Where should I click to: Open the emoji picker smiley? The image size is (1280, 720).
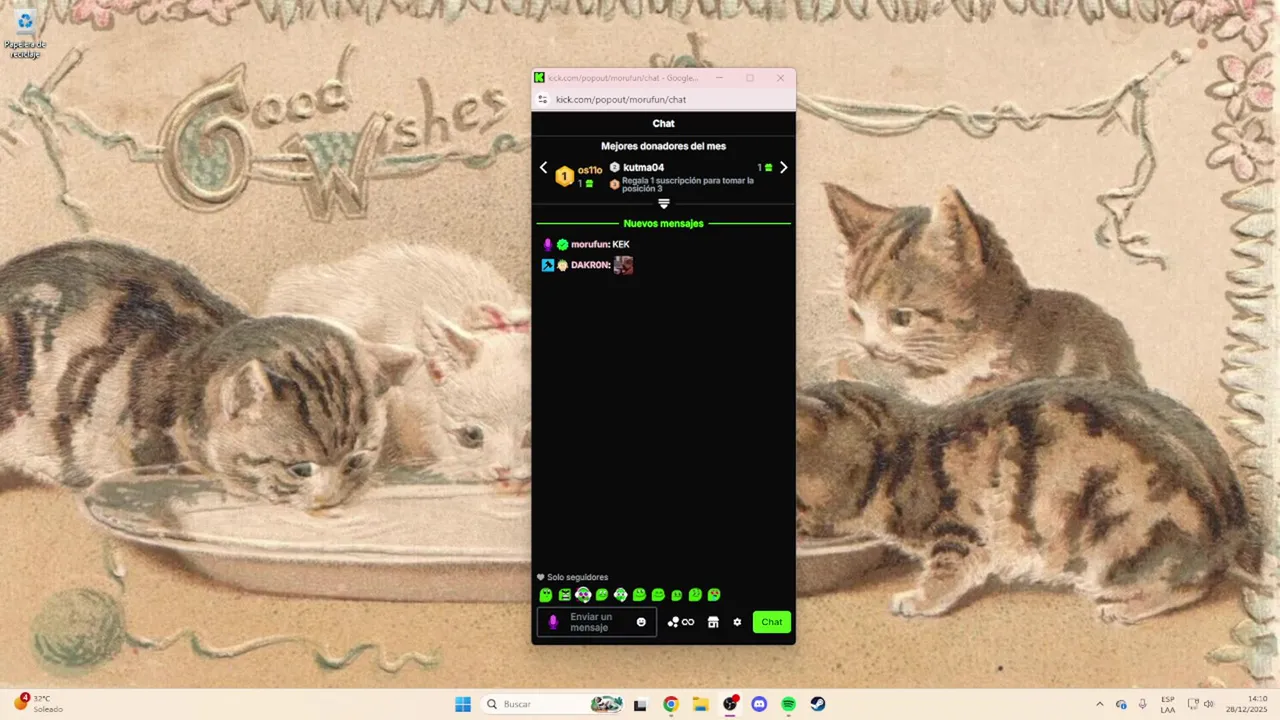pyautogui.click(x=641, y=622)
